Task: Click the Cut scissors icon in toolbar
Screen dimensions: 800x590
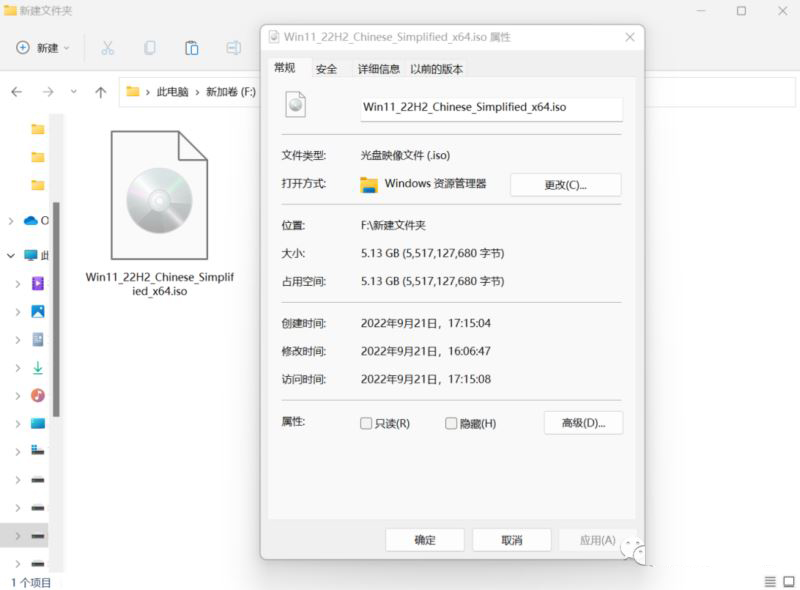Action: point(108,48)
